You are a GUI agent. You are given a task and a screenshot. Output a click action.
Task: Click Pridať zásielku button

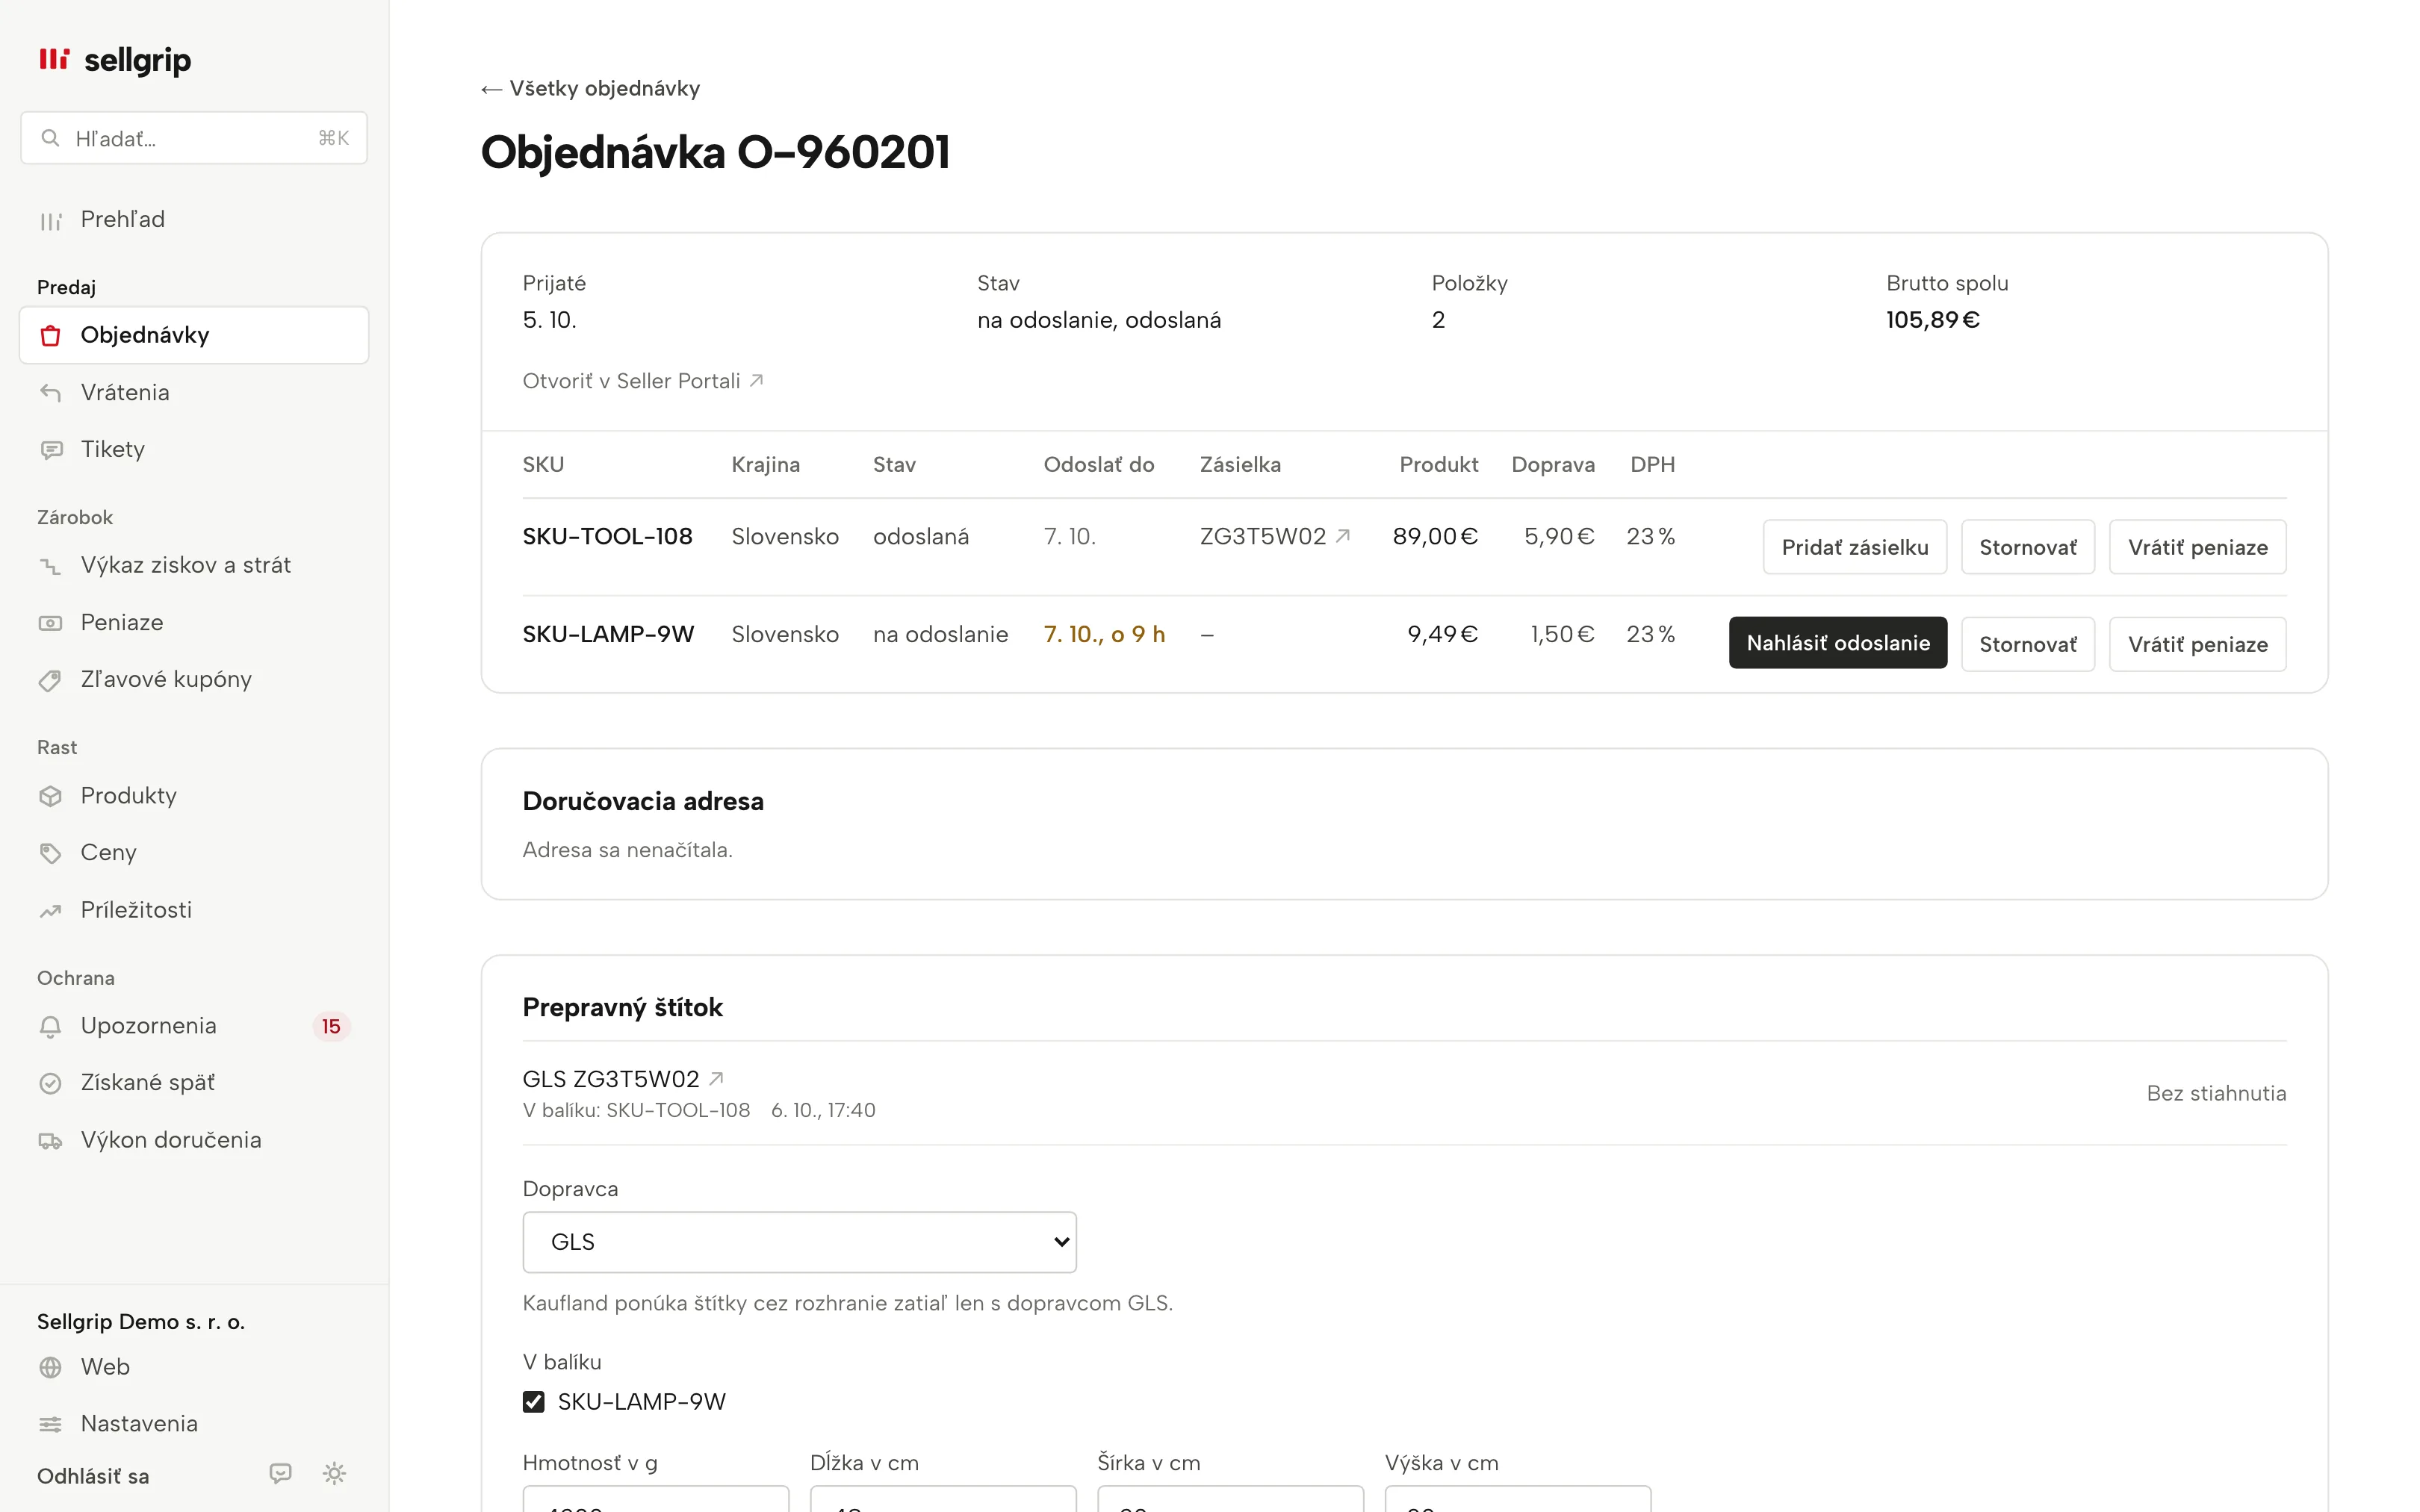point(1855,547)
